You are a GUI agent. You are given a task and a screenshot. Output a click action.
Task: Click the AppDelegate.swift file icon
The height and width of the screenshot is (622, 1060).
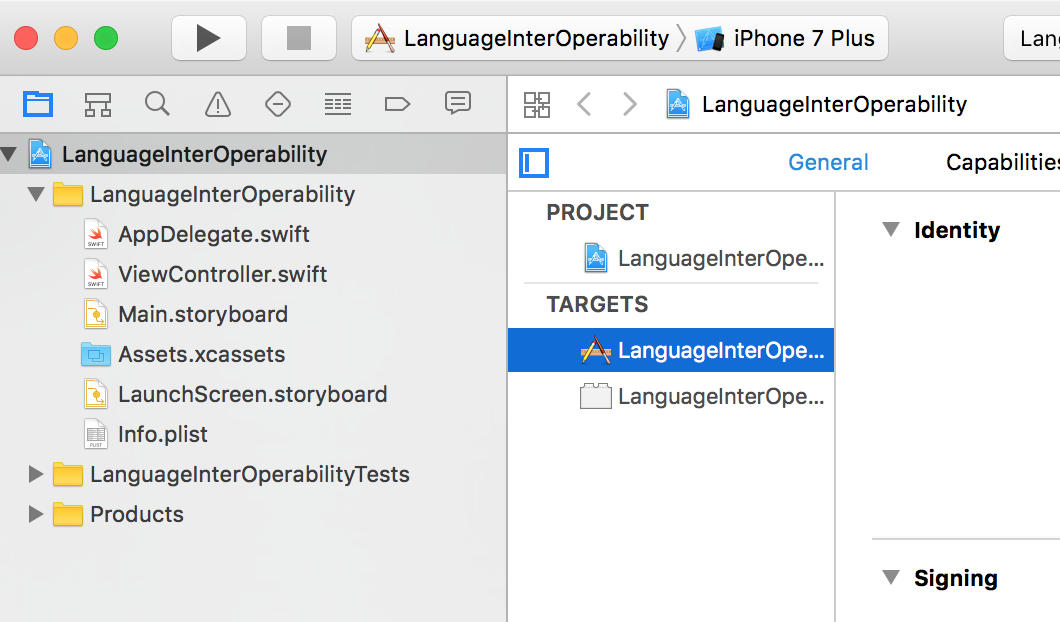(x=96, y=234)
